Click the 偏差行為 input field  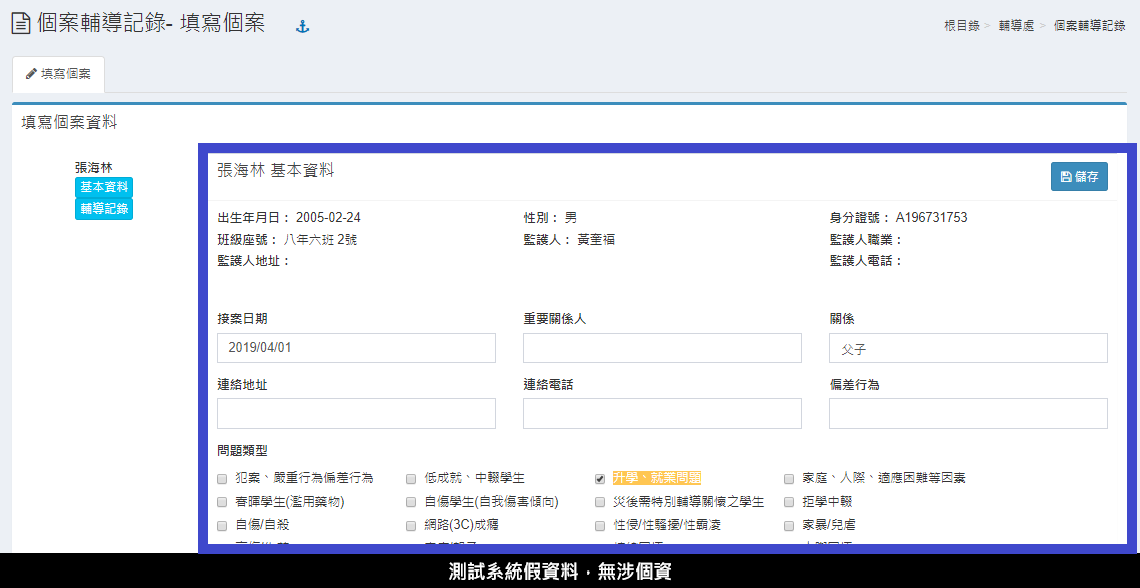click(x=968, y=413)
